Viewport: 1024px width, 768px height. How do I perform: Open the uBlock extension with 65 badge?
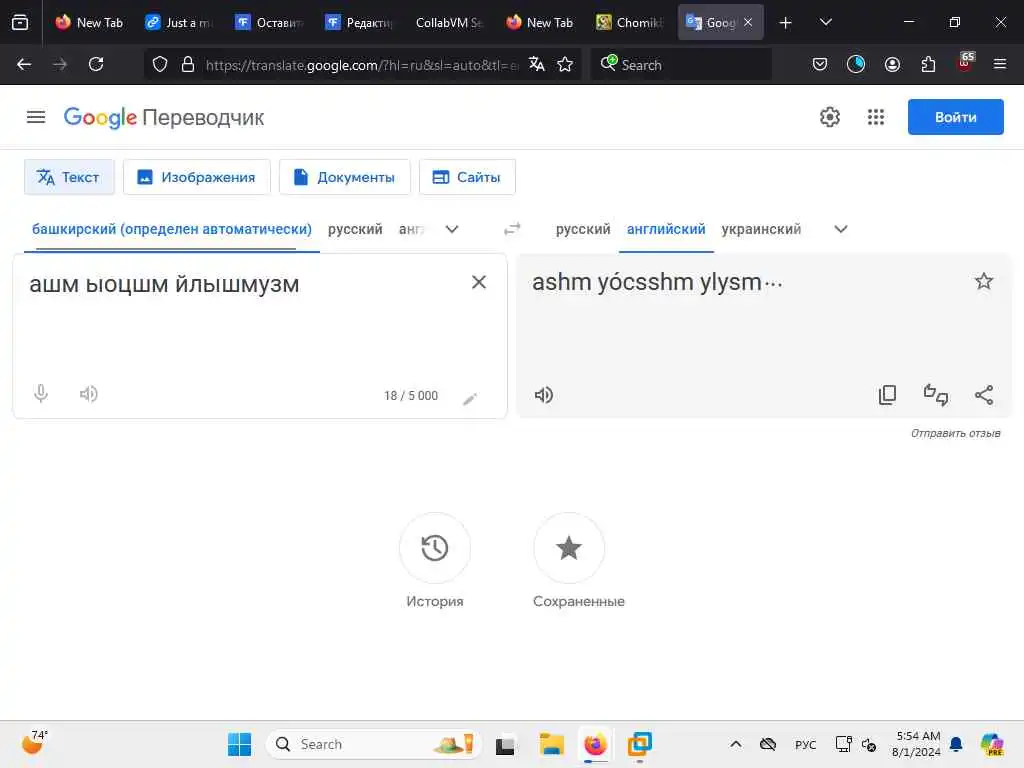coord(965,62)
